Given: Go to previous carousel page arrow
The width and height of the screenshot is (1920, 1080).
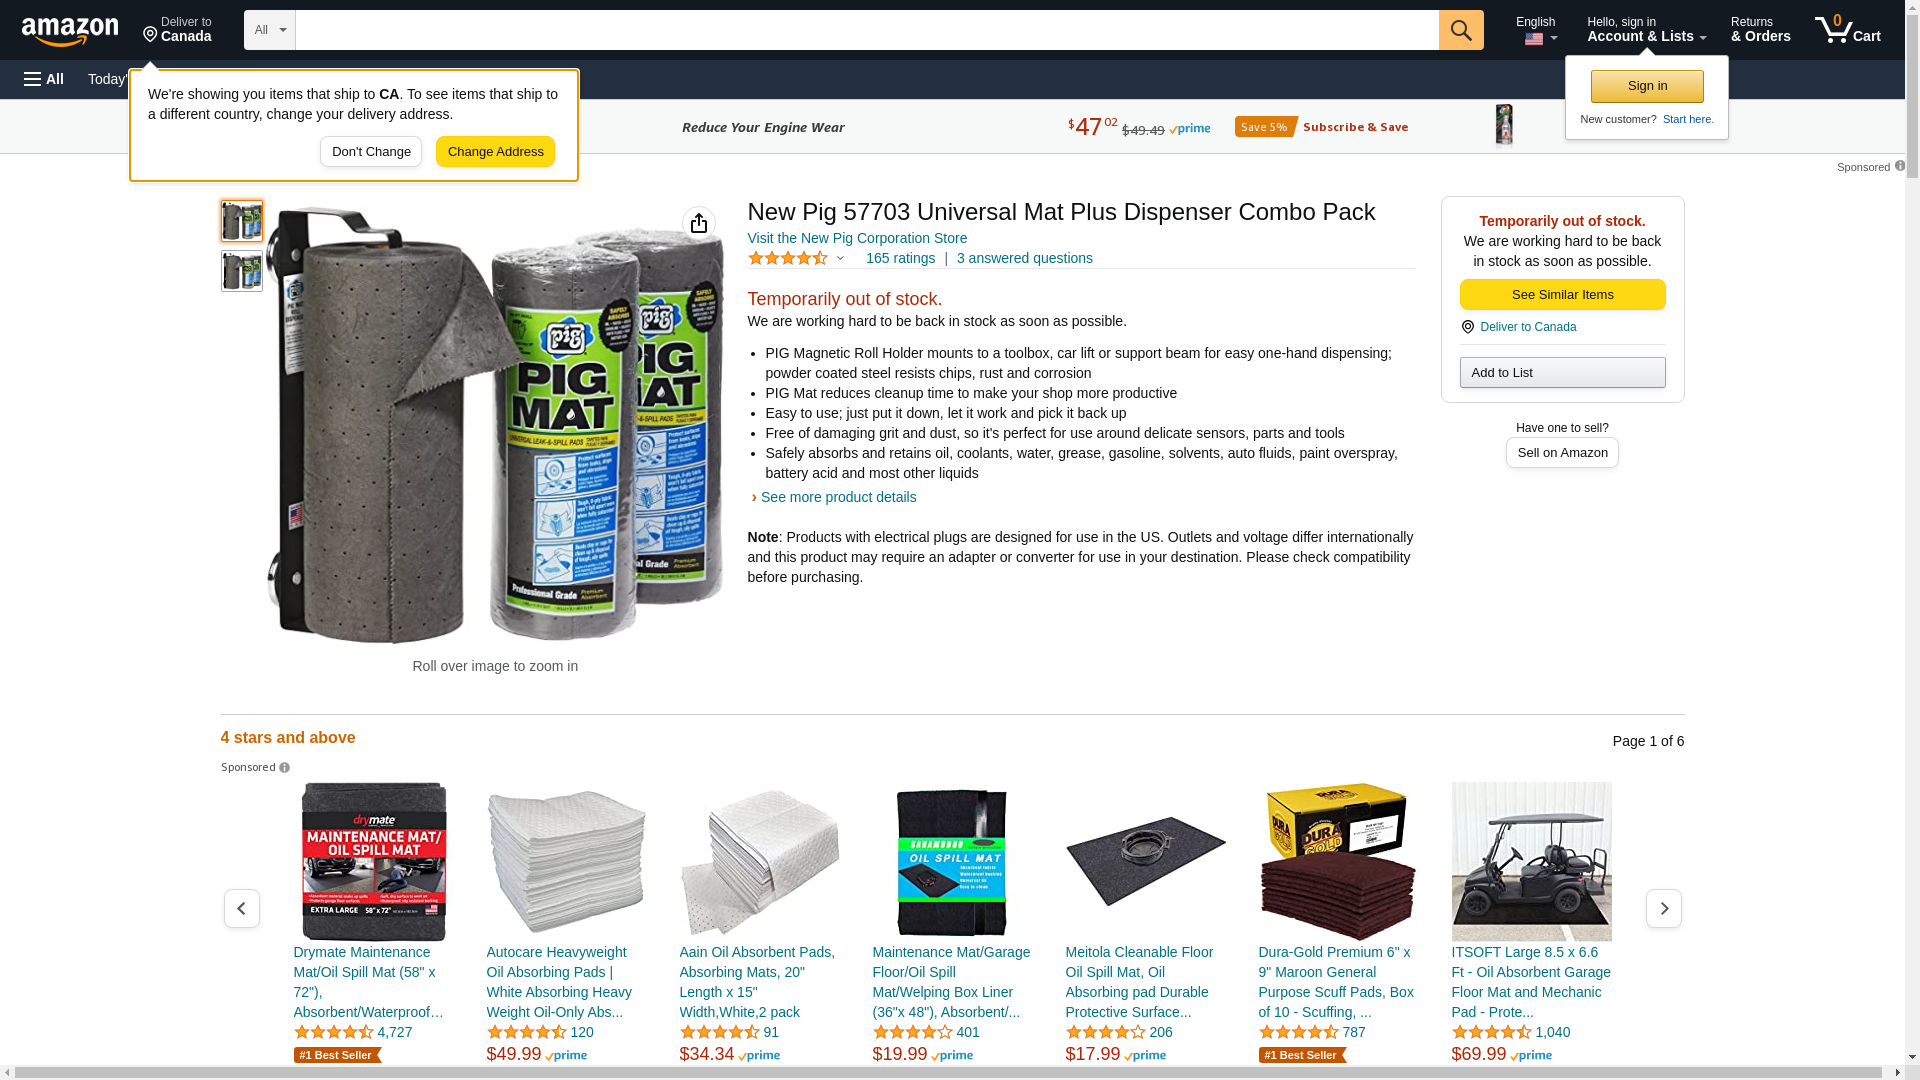Looking at the screenshot, I should tap(242, 908).
